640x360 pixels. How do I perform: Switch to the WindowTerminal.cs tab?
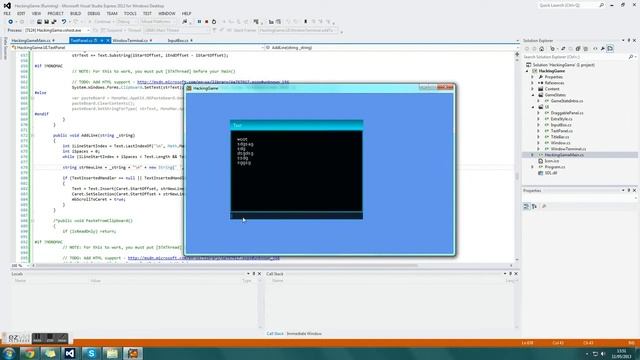130,40
